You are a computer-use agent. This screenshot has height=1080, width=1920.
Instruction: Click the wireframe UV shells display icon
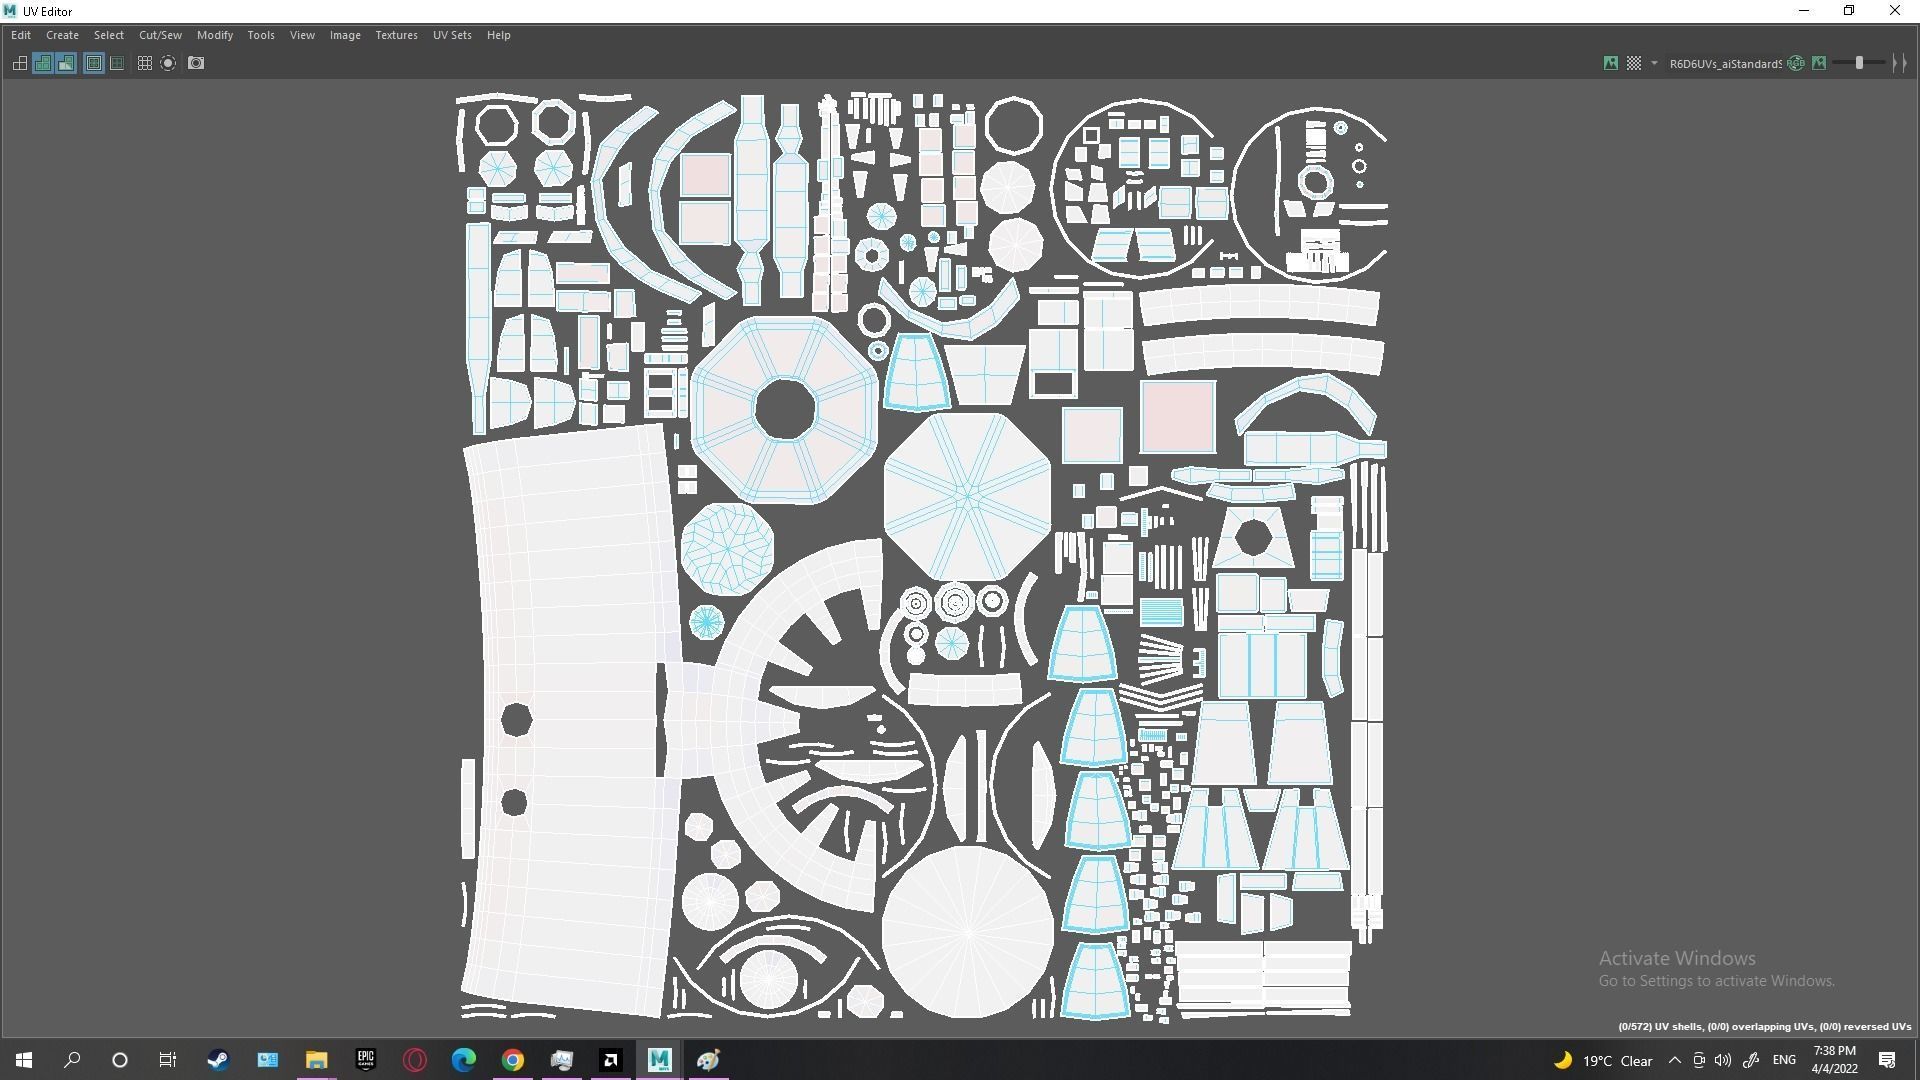pyautogui.click(x=20, y=63)
